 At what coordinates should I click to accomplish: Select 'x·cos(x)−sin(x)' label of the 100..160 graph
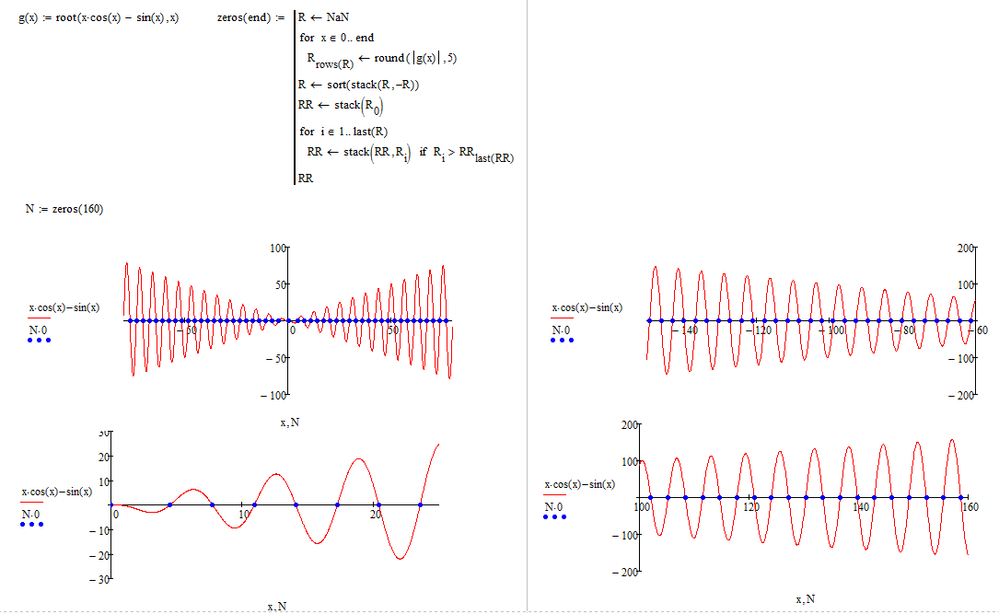tap(580, 484)
